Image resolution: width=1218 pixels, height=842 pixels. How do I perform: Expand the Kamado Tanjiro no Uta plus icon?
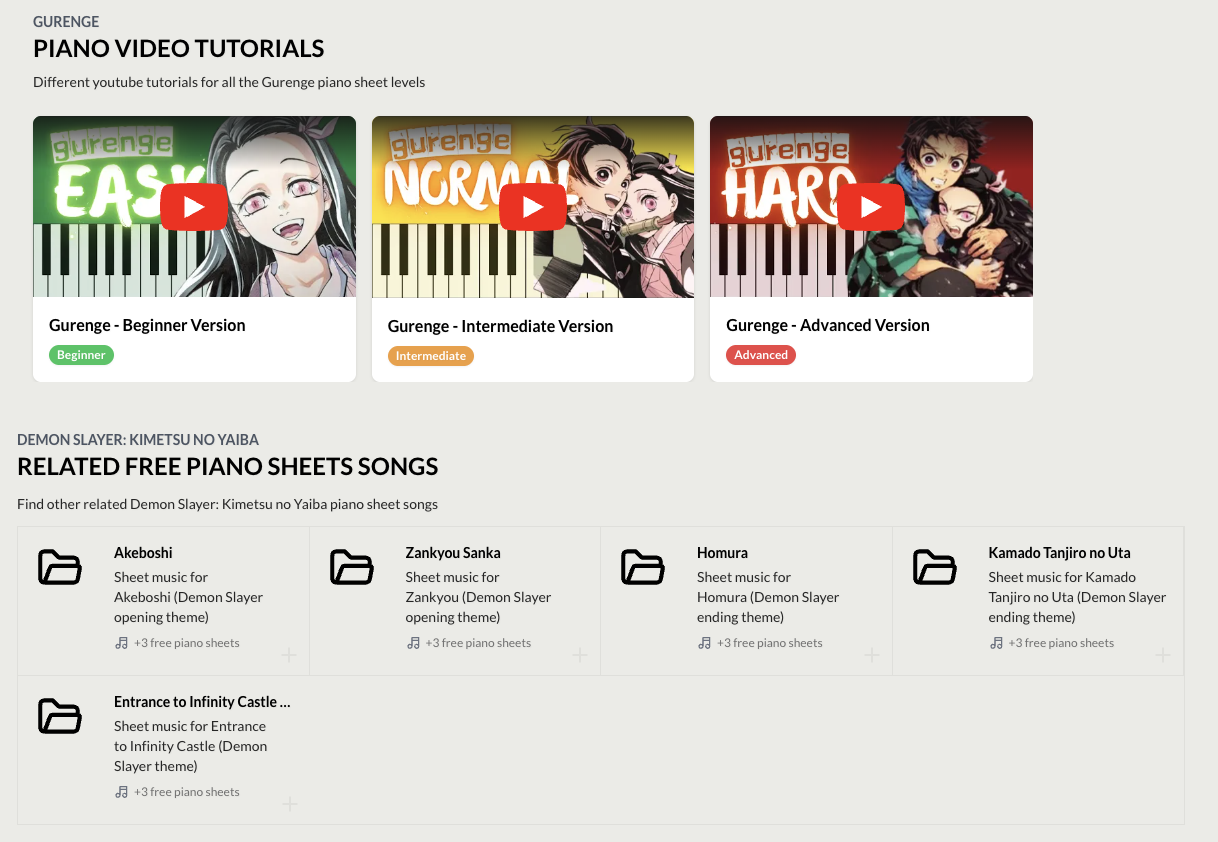(1163, 655)
